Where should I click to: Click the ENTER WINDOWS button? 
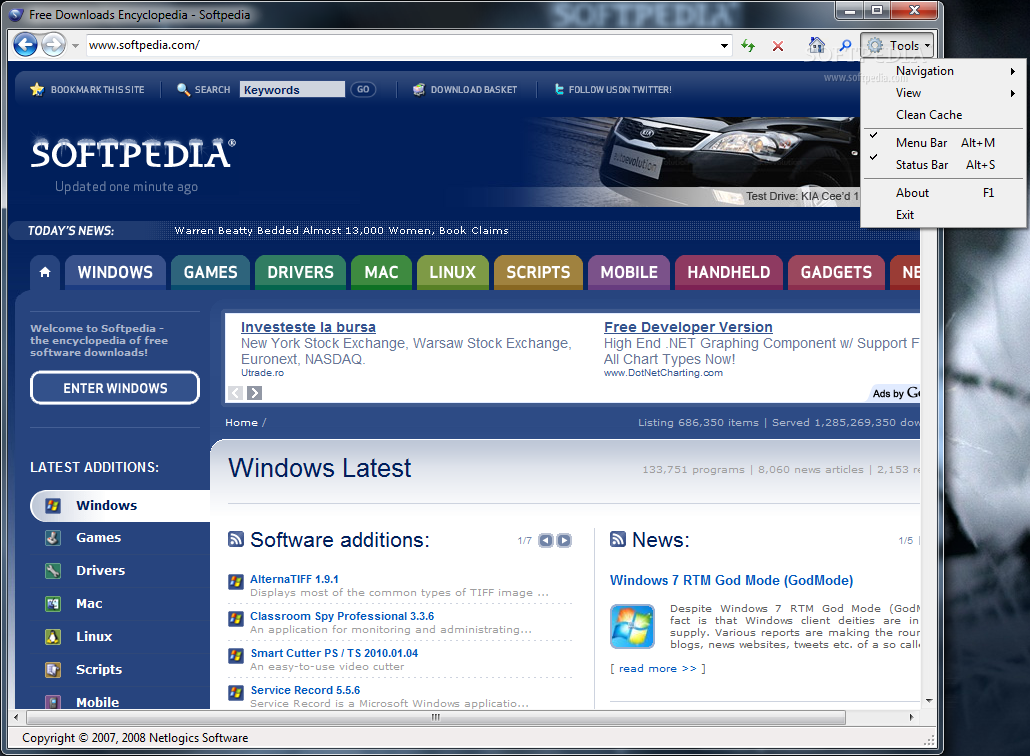tap(115, 388)
